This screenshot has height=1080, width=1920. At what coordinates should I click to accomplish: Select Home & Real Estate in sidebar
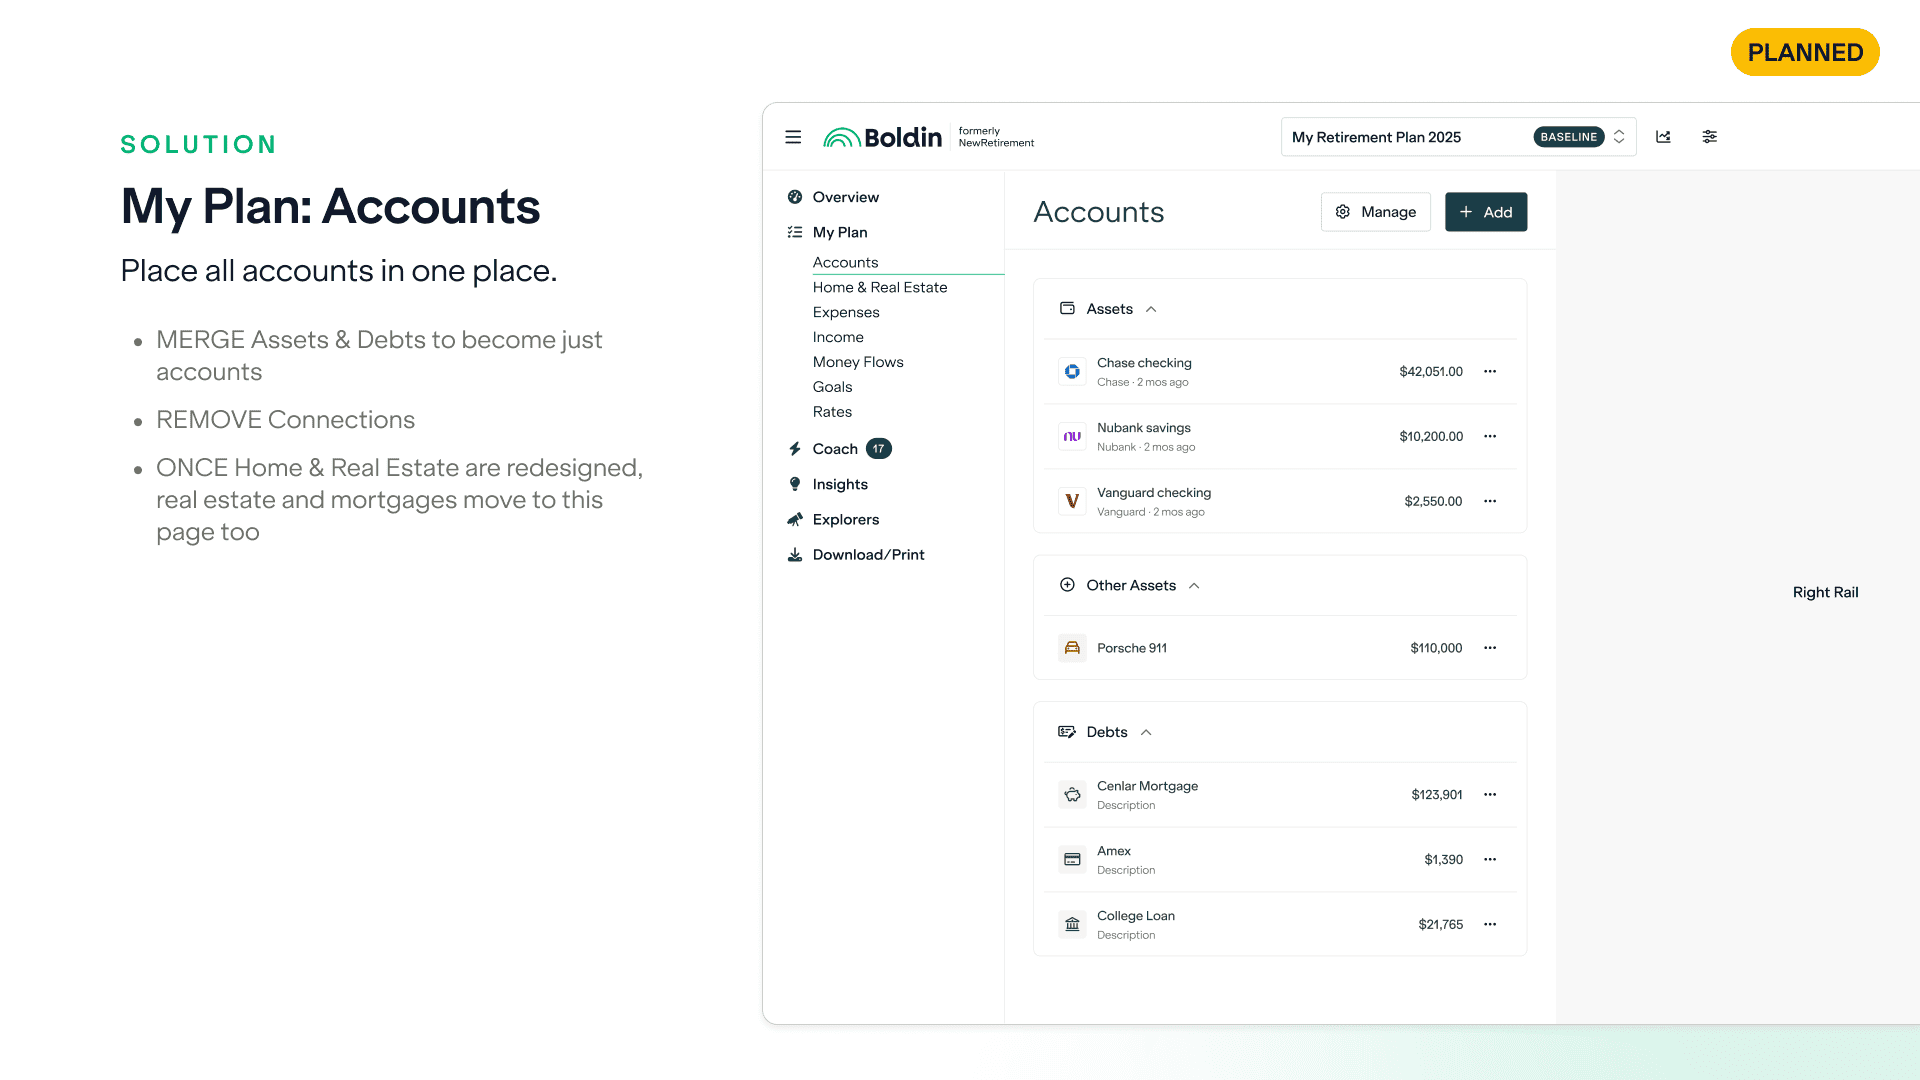coord(879,287)
